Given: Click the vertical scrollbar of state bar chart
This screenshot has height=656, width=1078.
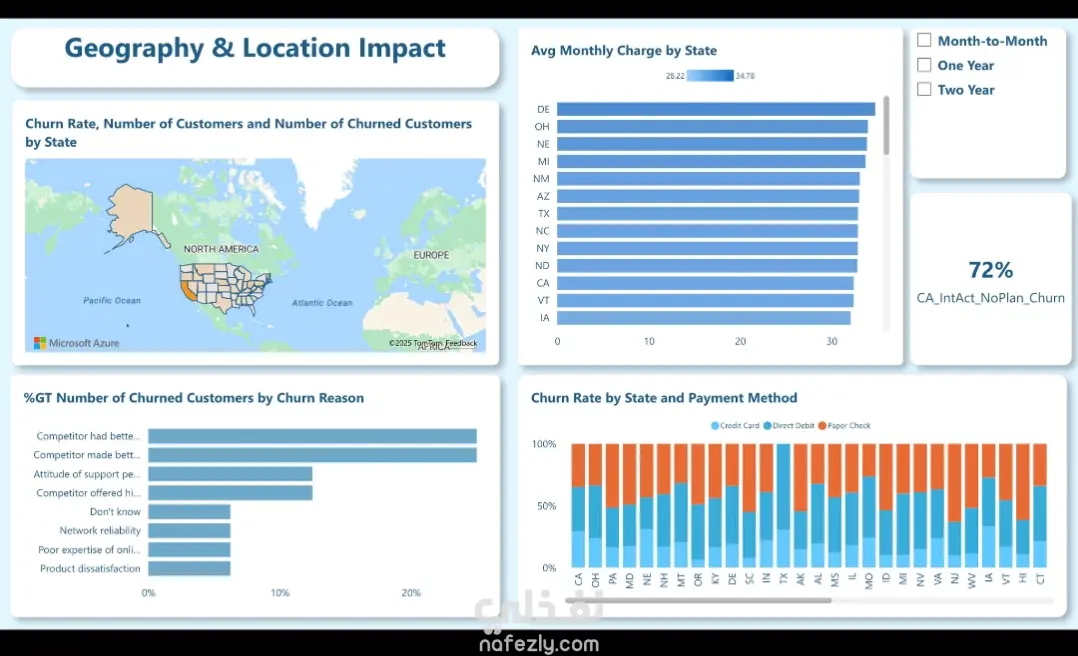Looking at the screenshot, I should click(886, 125).
